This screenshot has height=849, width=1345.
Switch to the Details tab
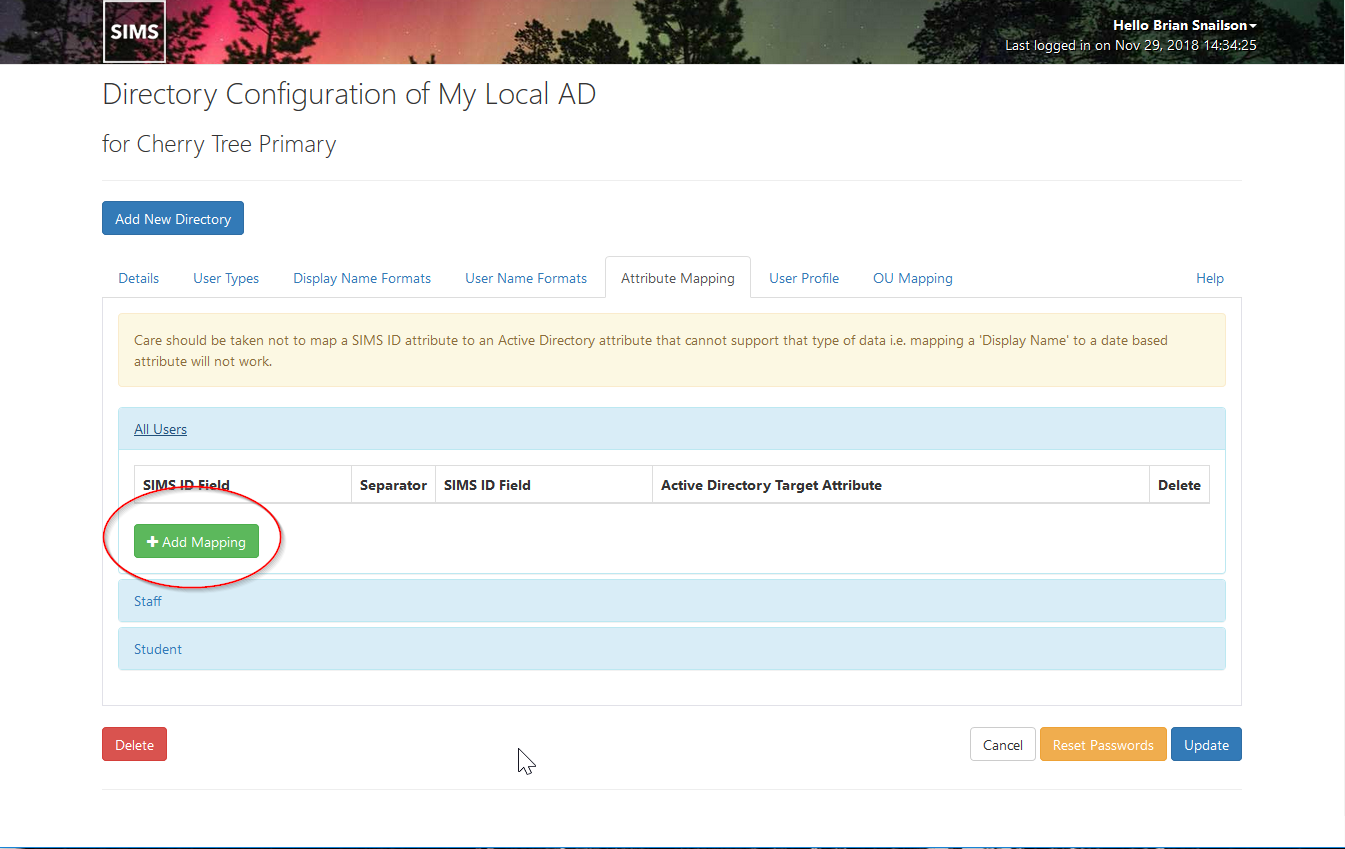click(x=139, y=278)
